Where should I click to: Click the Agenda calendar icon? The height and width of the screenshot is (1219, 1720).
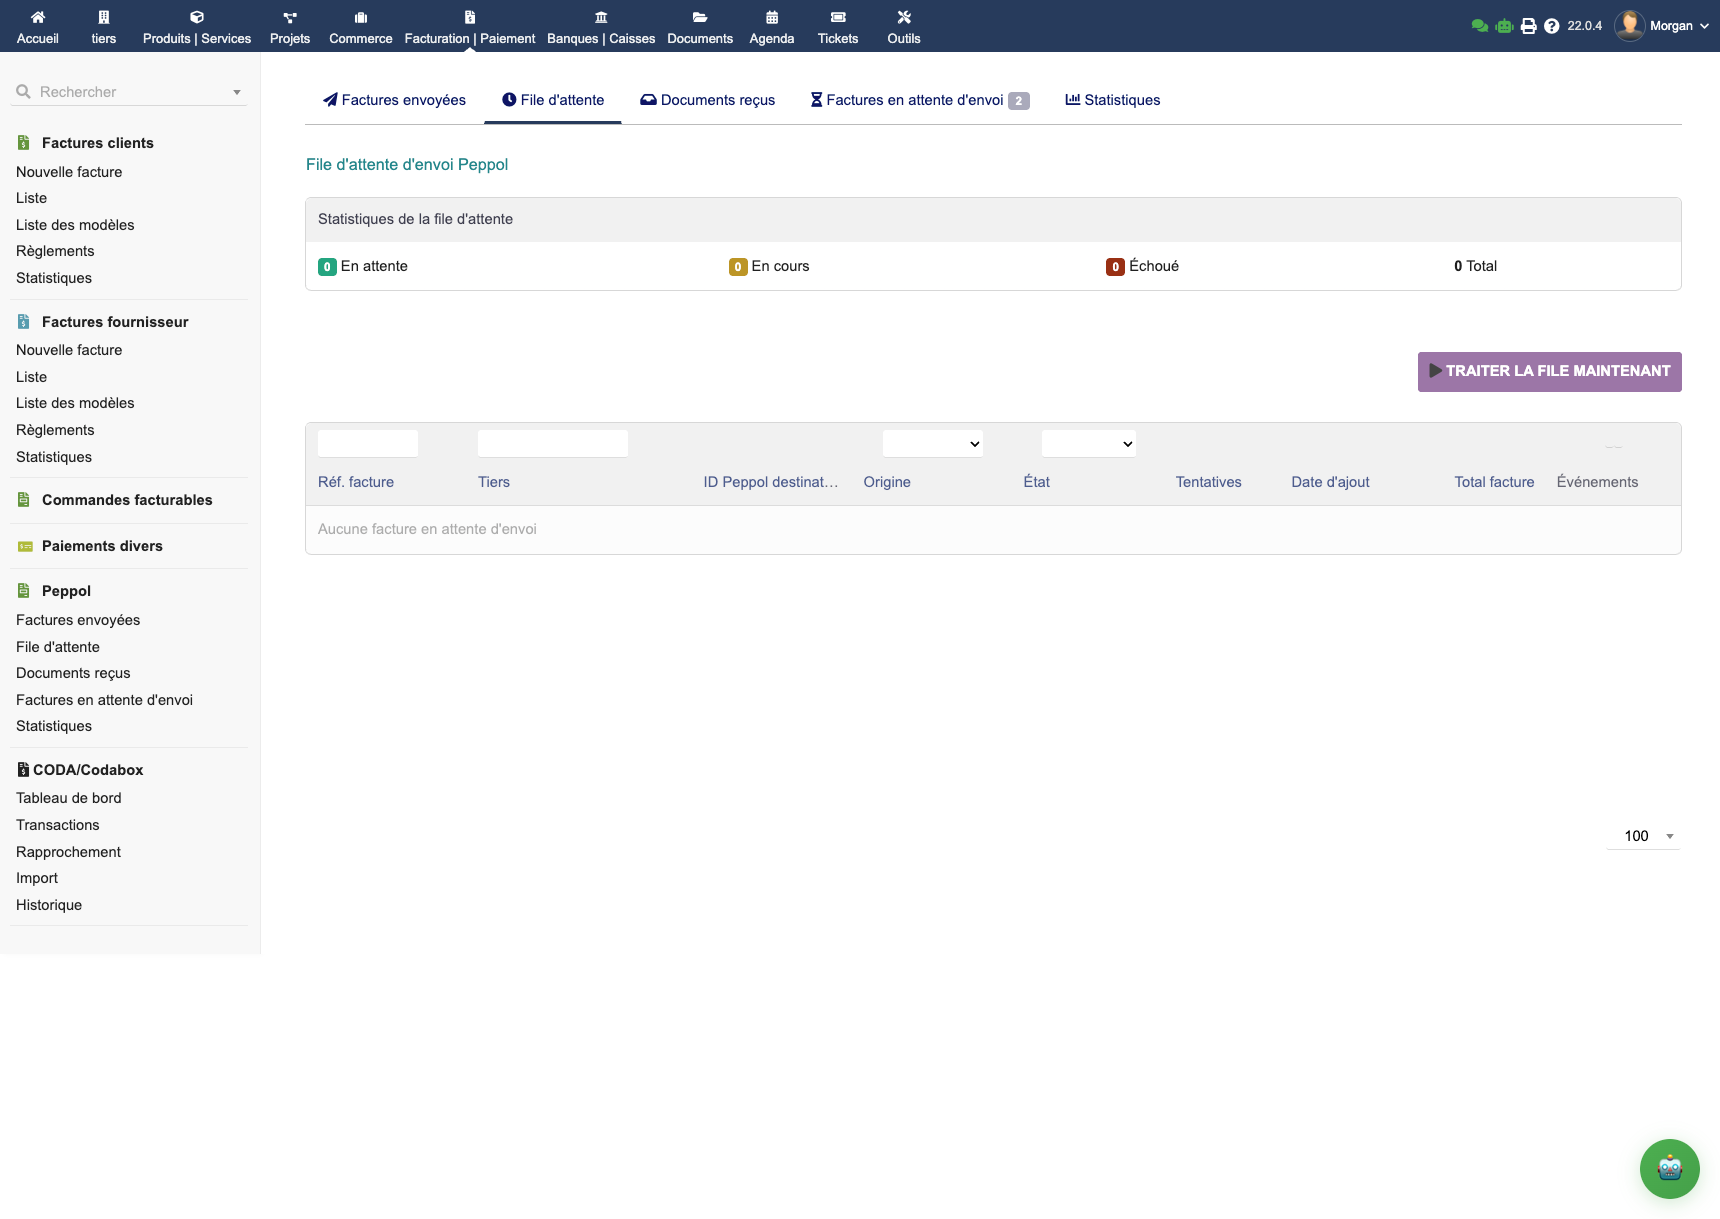click(x=771, y=17)
